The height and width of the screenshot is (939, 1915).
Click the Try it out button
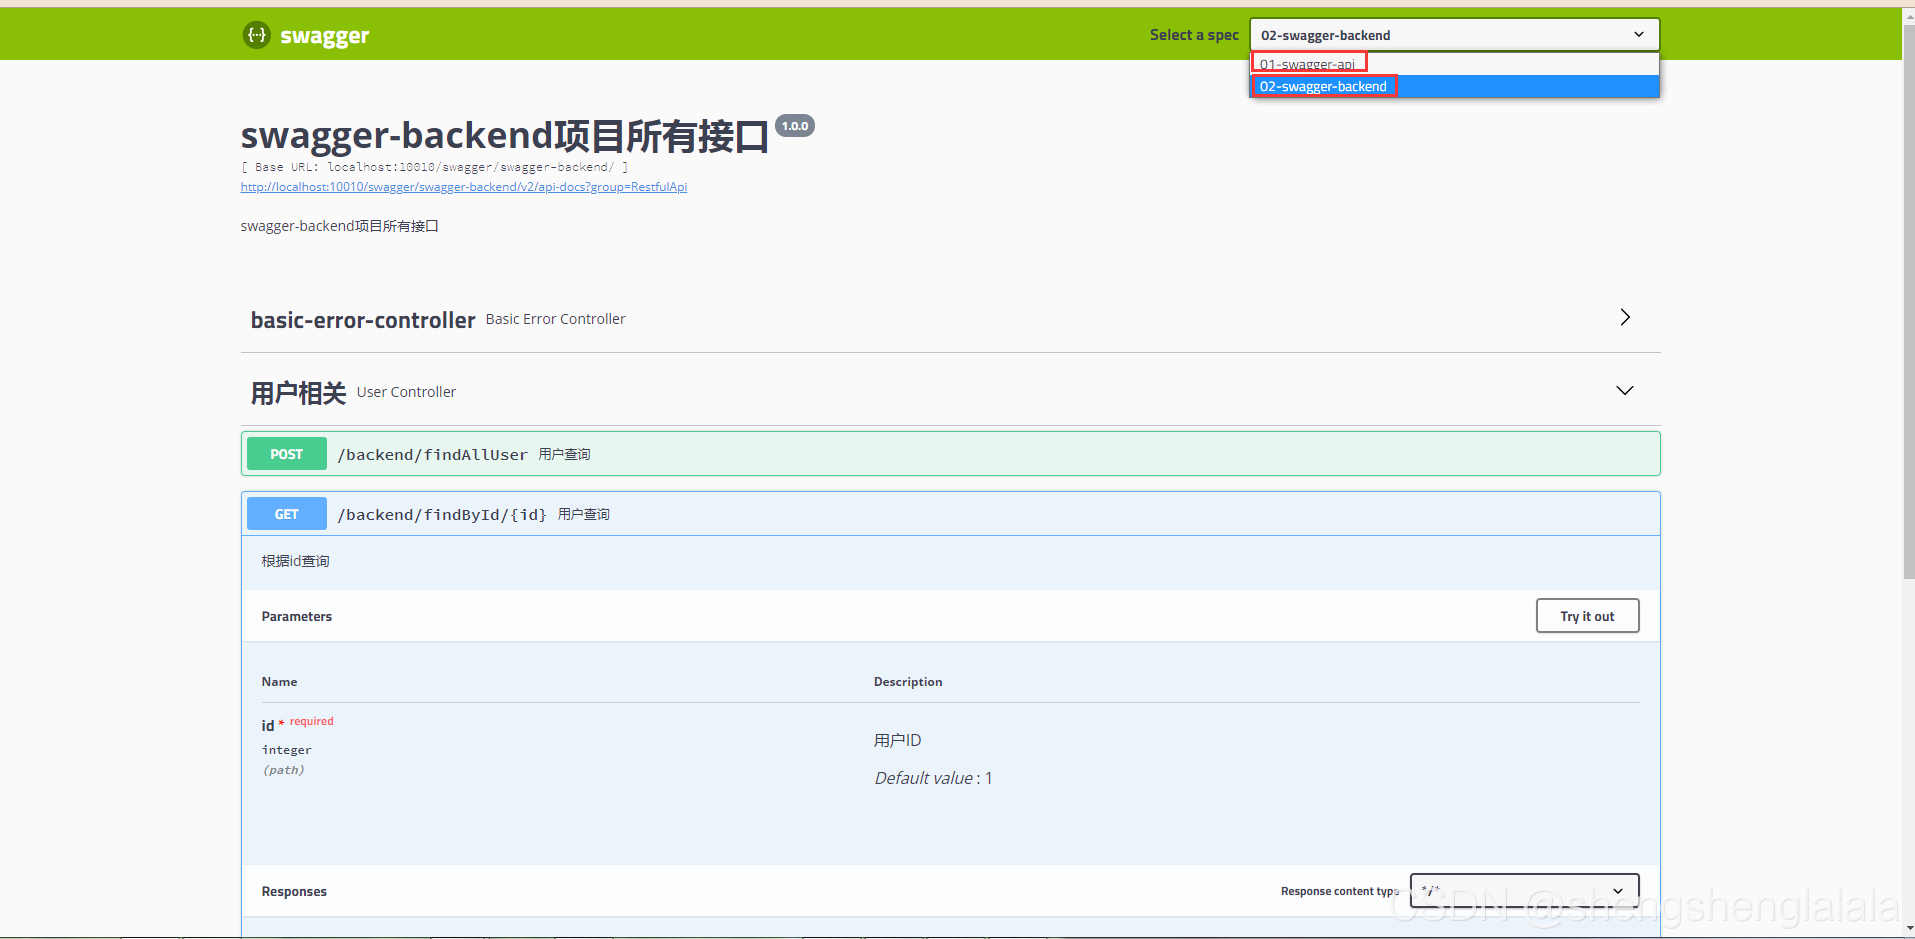point(1587,616)
